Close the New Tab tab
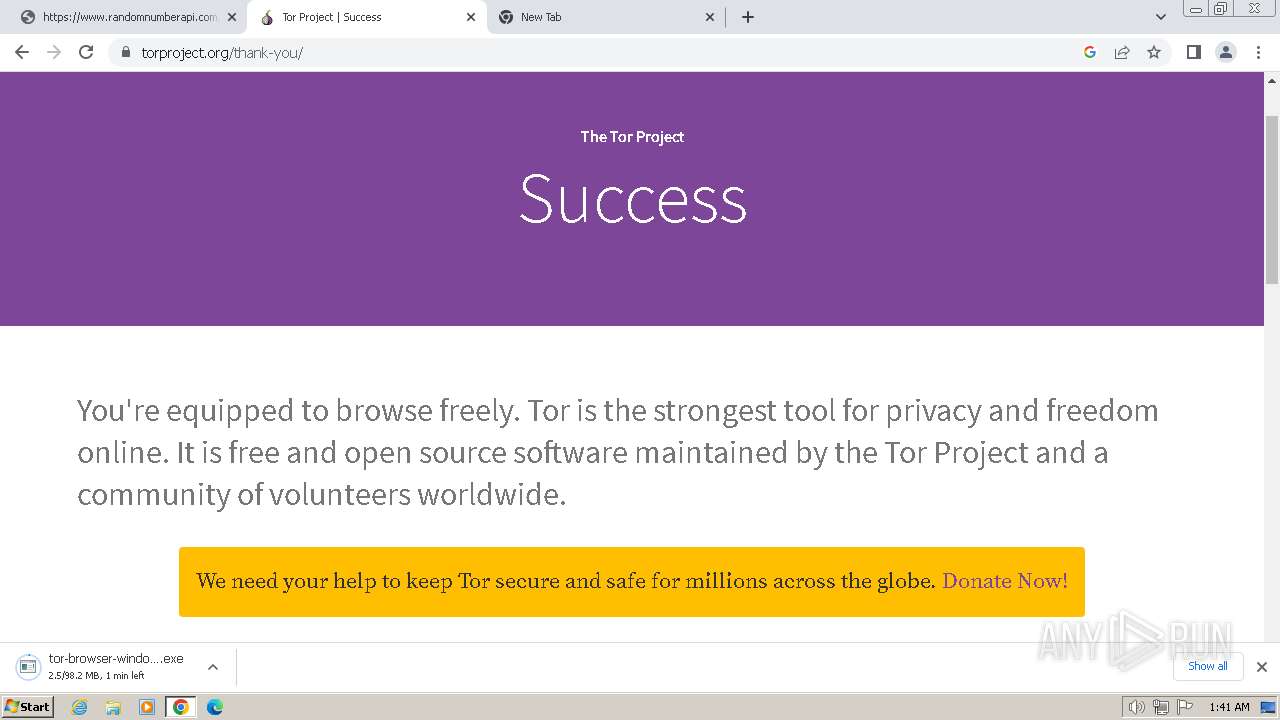The image size is (1280, 720). tap(710, 17)
